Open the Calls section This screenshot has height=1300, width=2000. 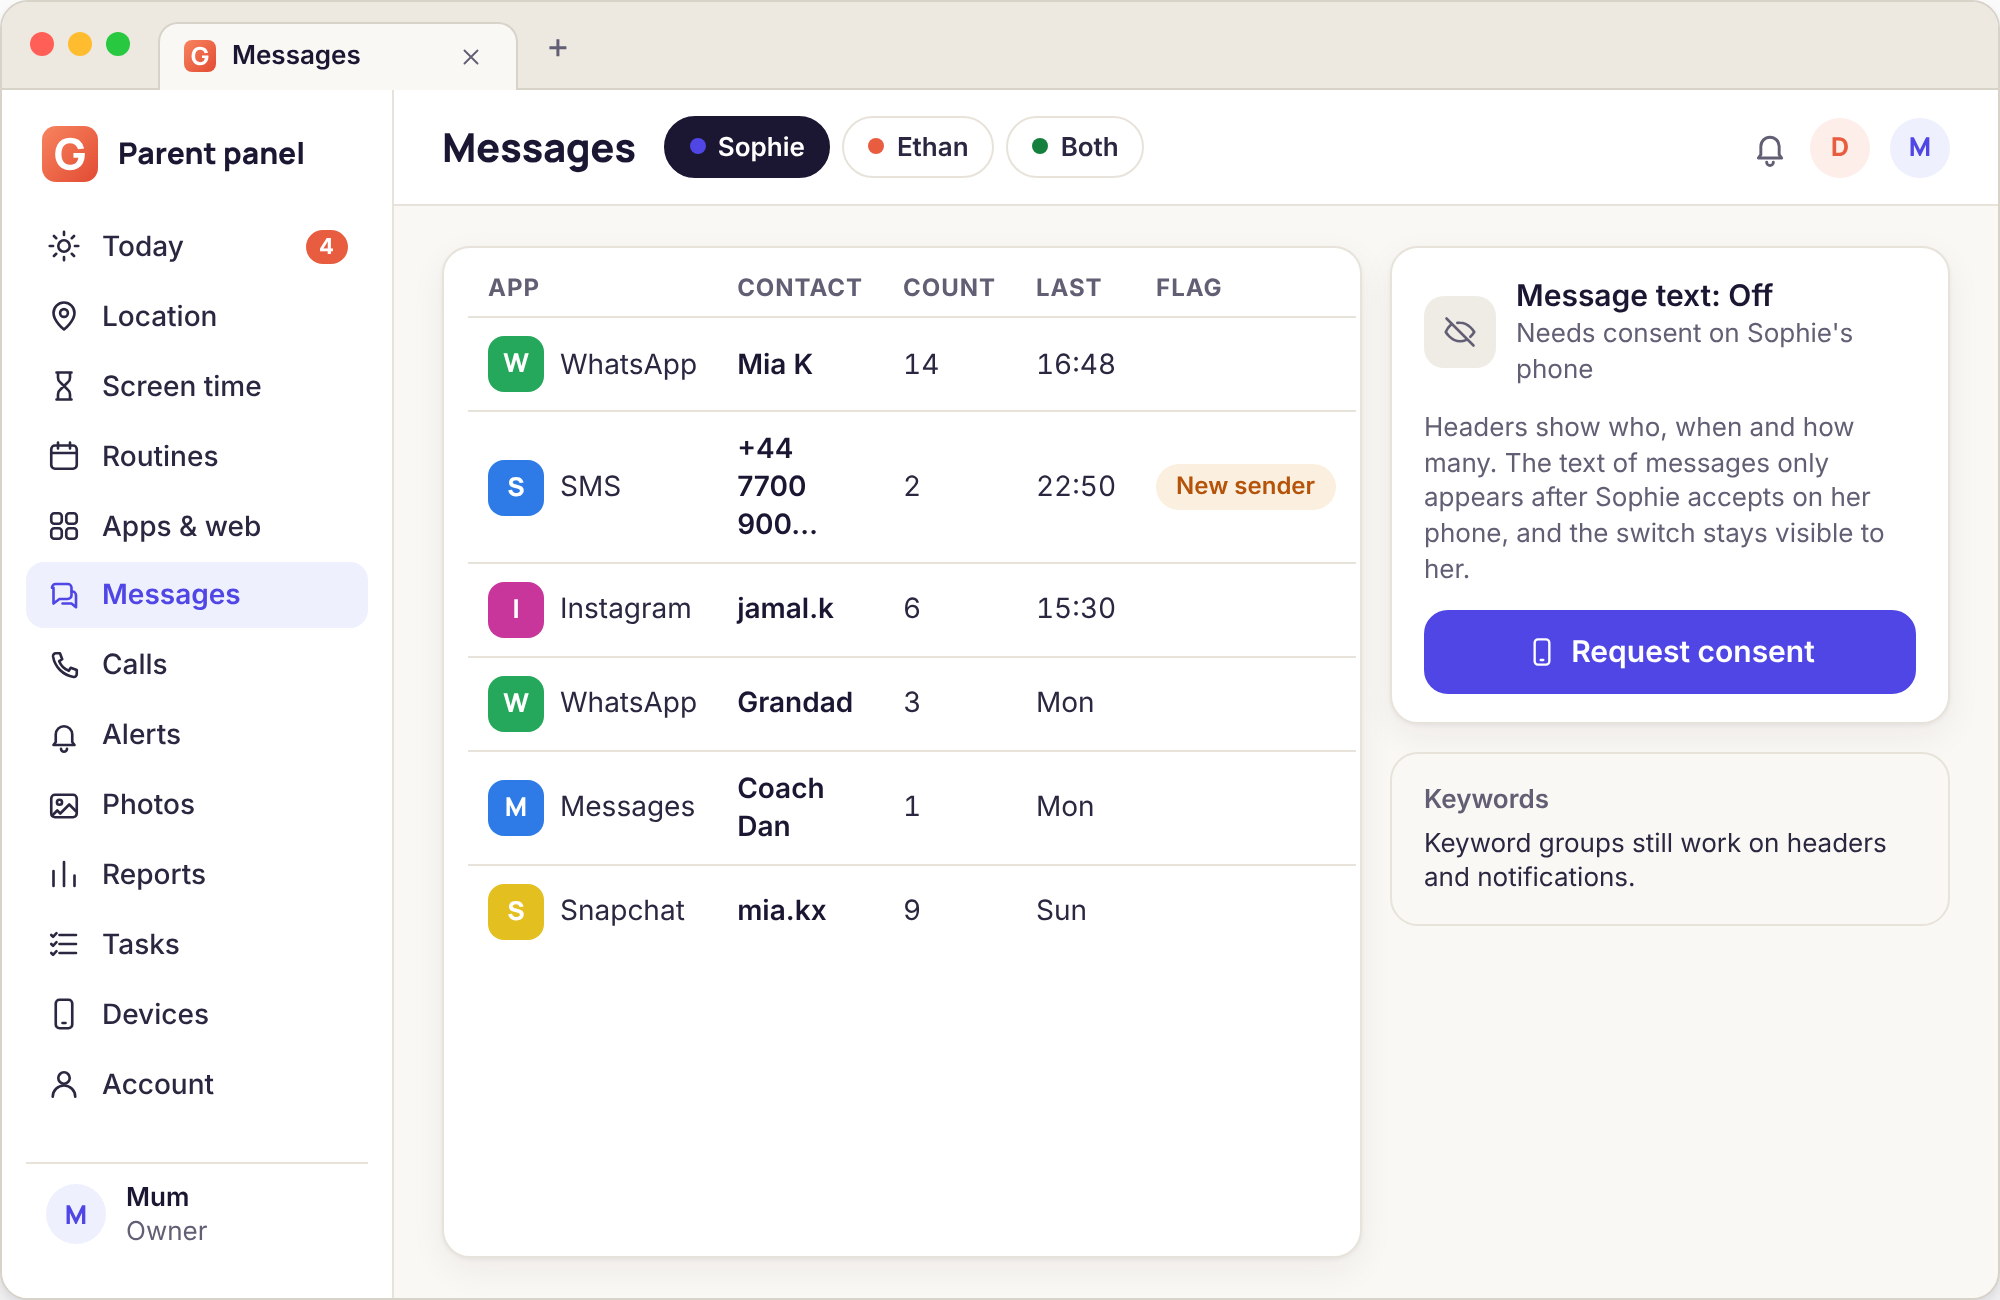(x=197, y=664)
